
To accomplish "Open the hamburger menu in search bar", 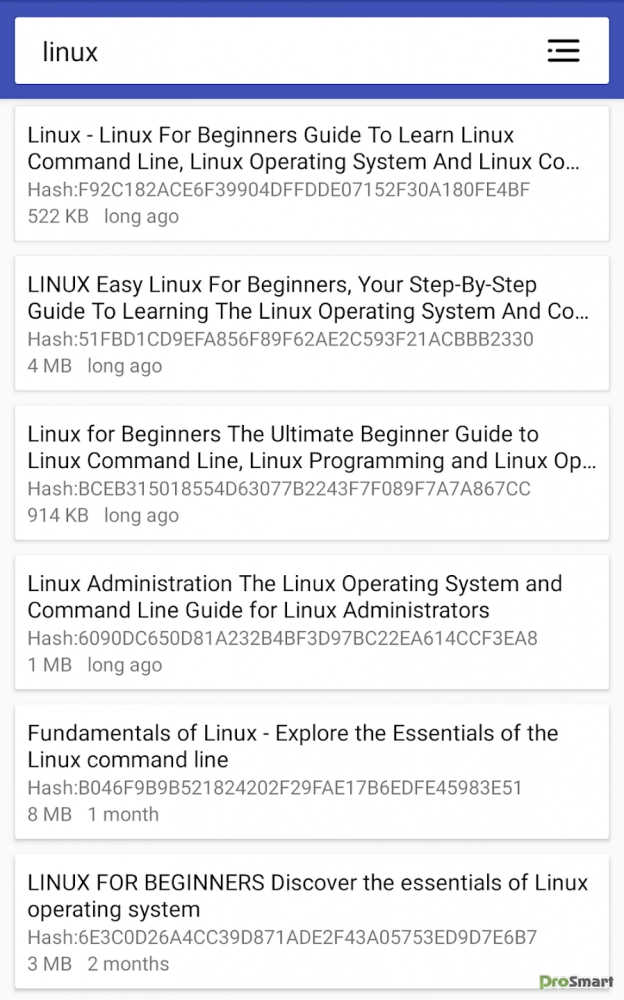I will coord(563,51).
